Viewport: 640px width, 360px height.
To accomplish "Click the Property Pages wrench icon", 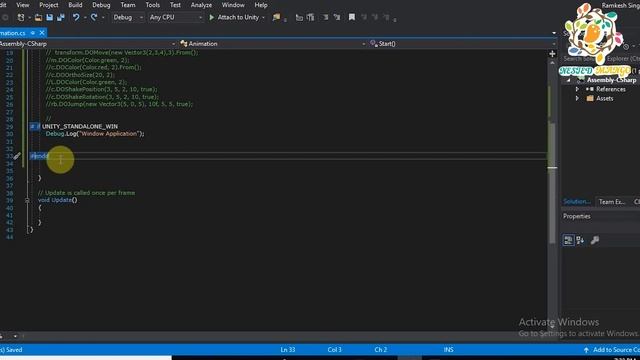I will pos(595,240).
